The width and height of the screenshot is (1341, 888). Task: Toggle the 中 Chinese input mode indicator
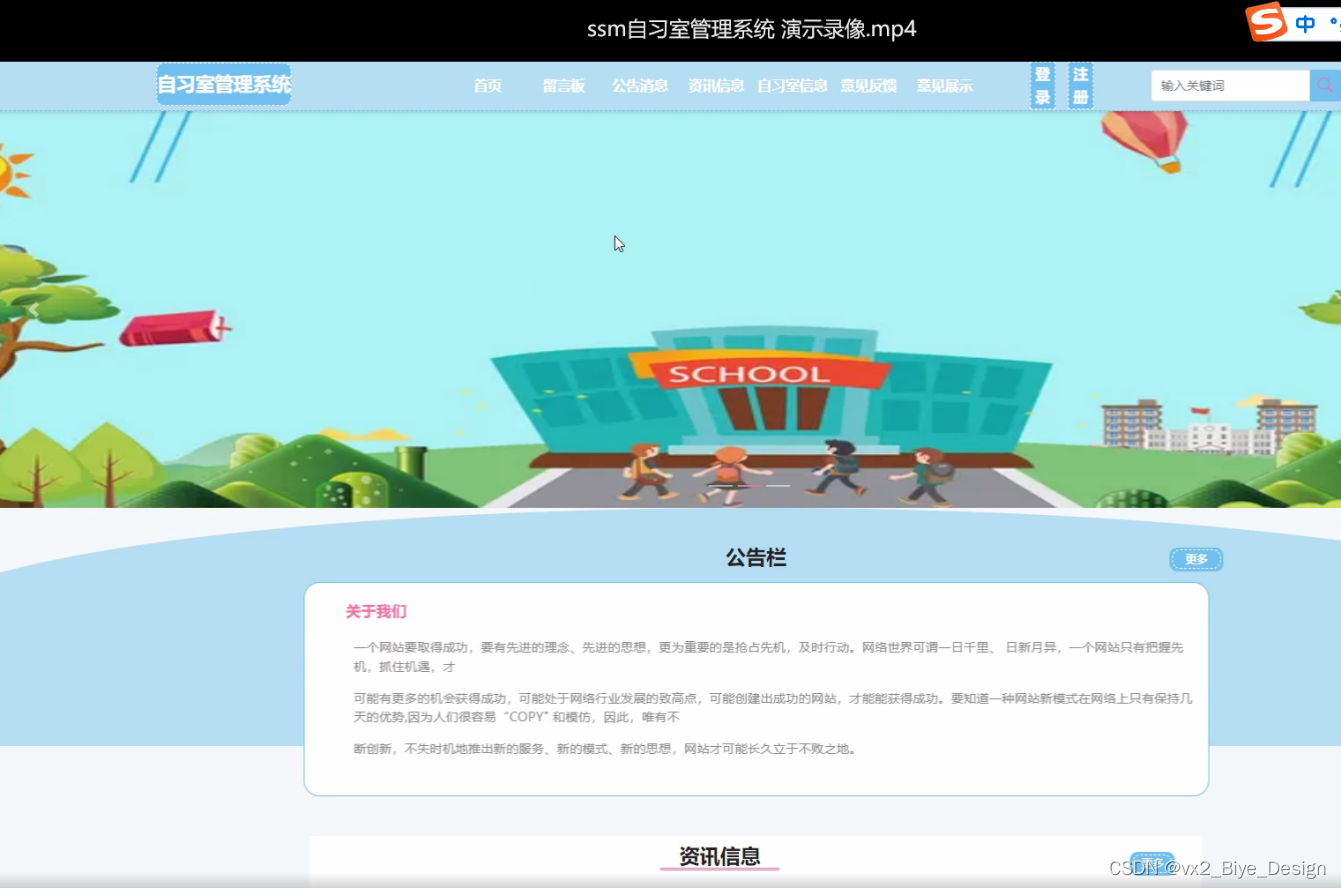[1305, 25]
